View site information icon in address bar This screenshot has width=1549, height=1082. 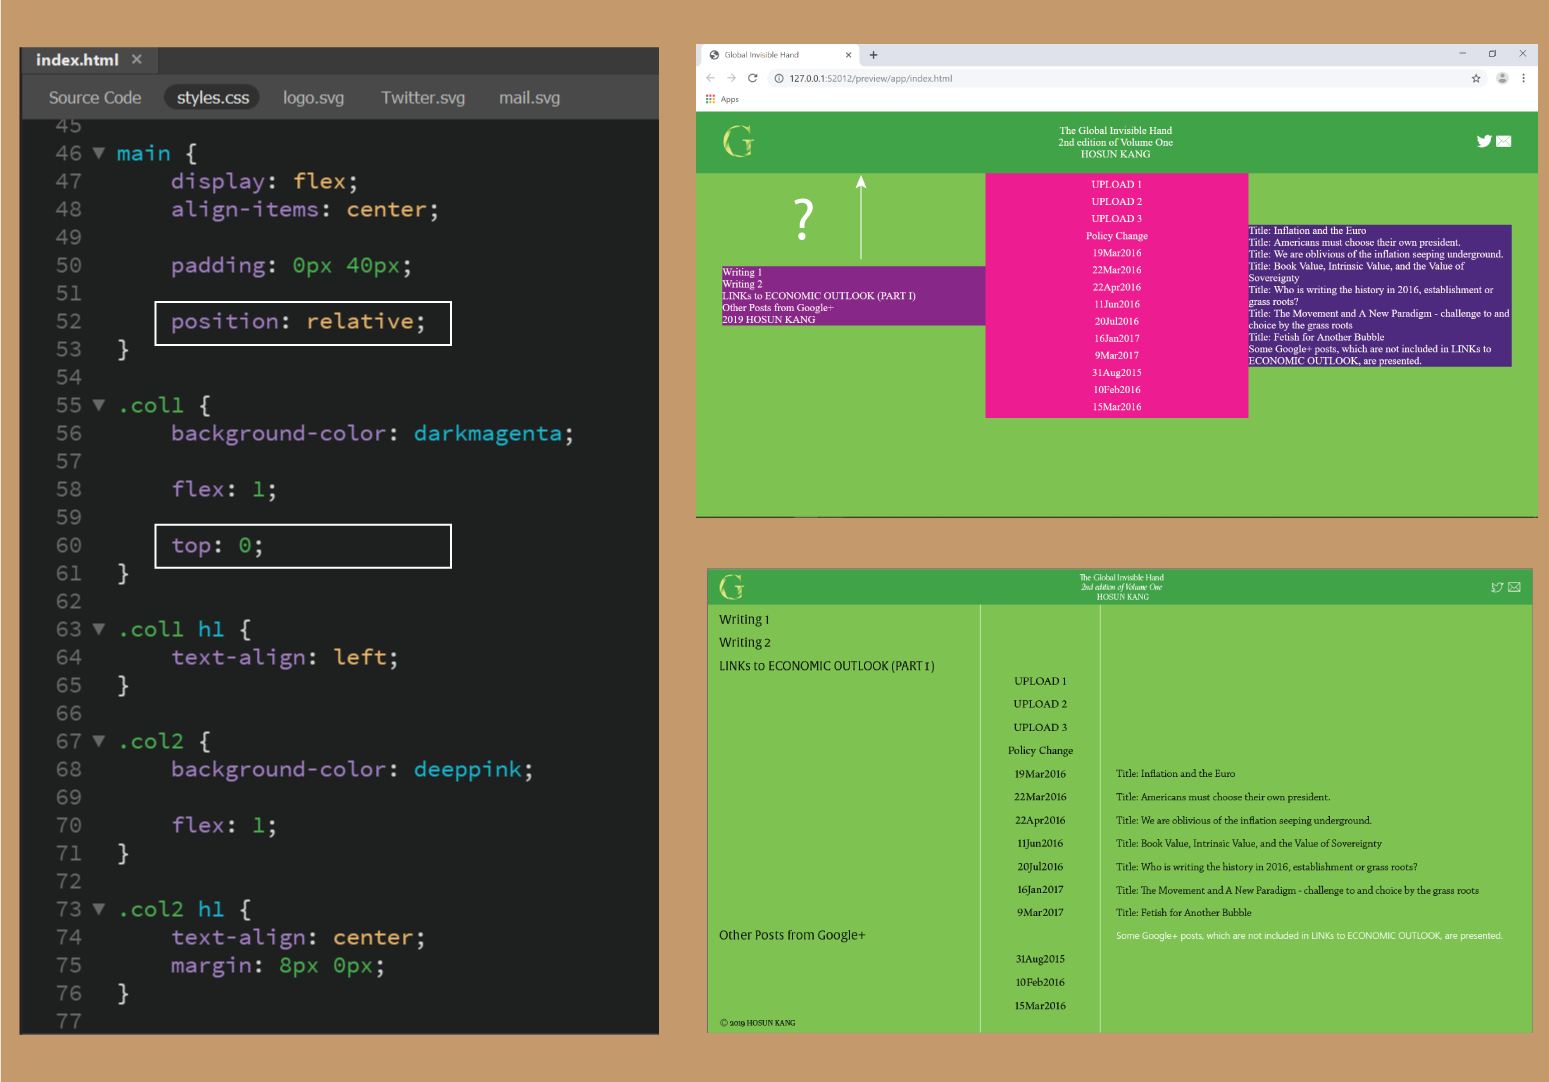[779, 78]
